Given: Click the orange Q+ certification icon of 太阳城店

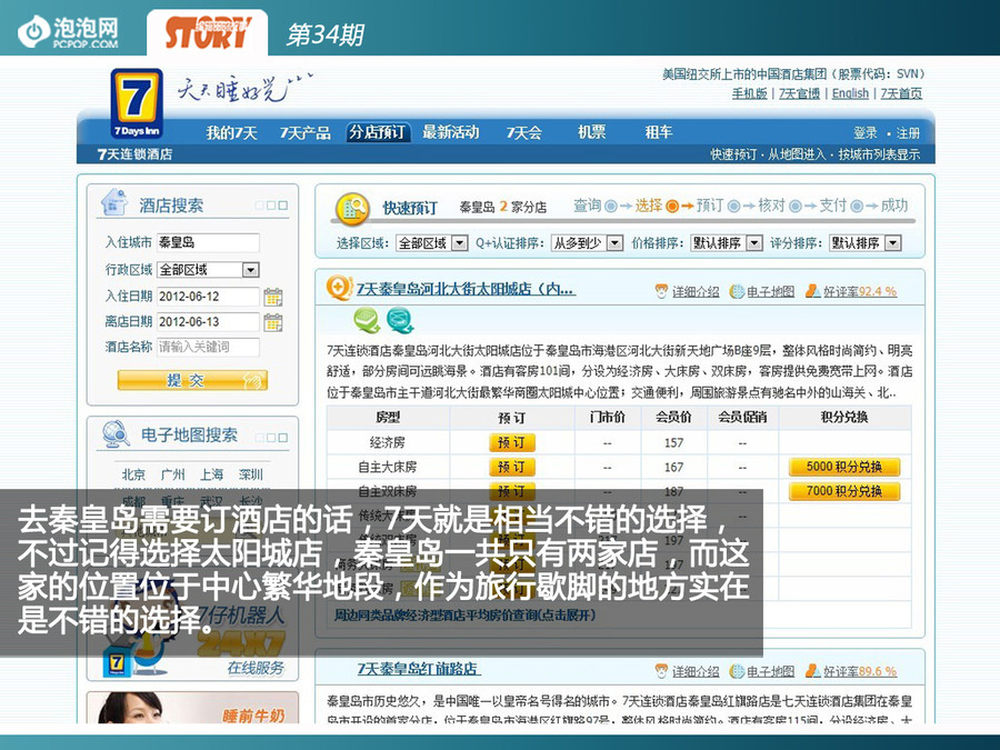Looking at the screenshot, I should coord(338,288).
